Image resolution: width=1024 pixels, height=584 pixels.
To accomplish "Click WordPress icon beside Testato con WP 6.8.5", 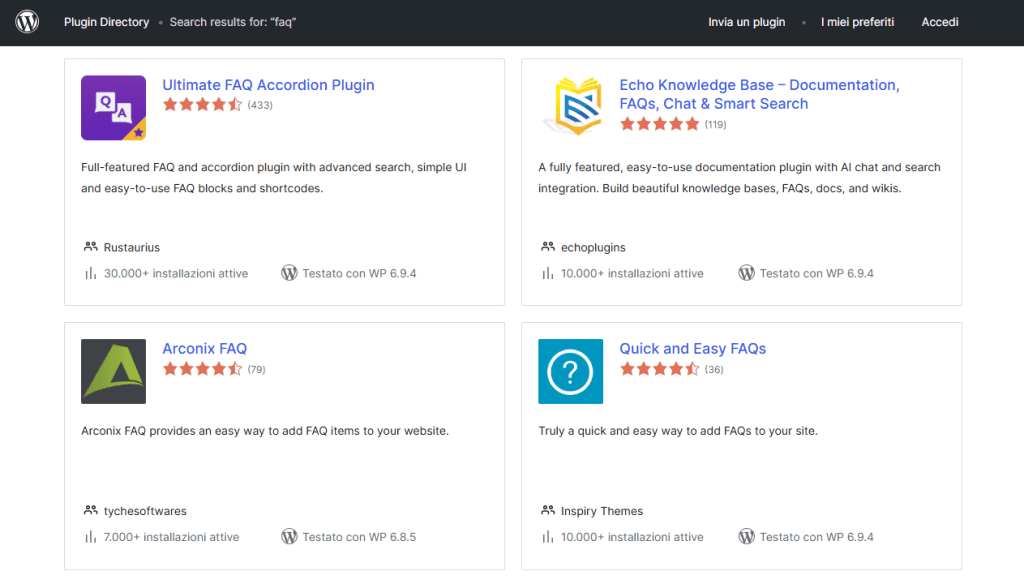I will [x=289, y=537].
